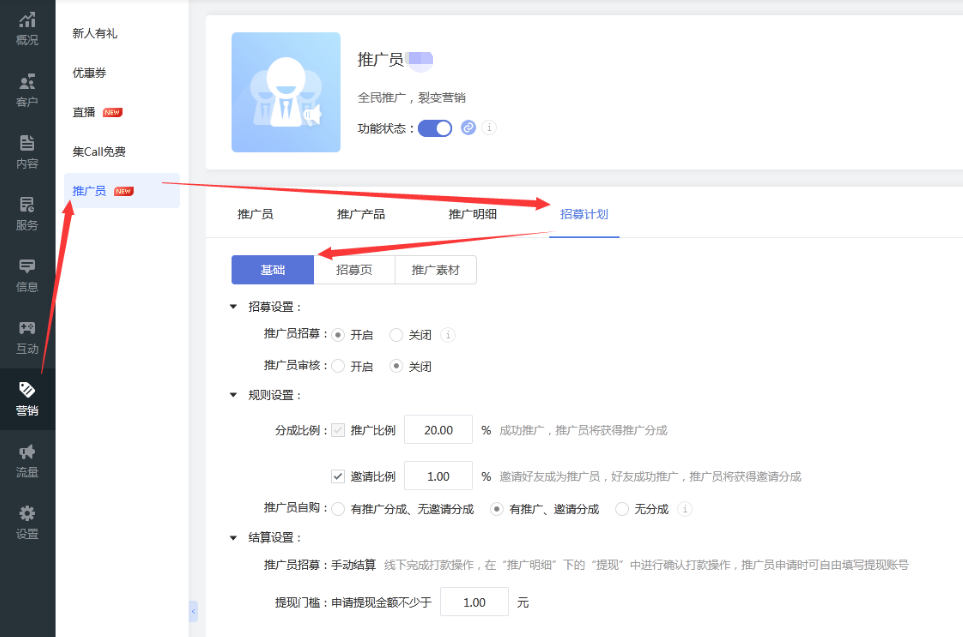This screenshot has width=963, height=637.
Task: Open the 服务 service sidebar icon
Action: click(x=27, y=214)
